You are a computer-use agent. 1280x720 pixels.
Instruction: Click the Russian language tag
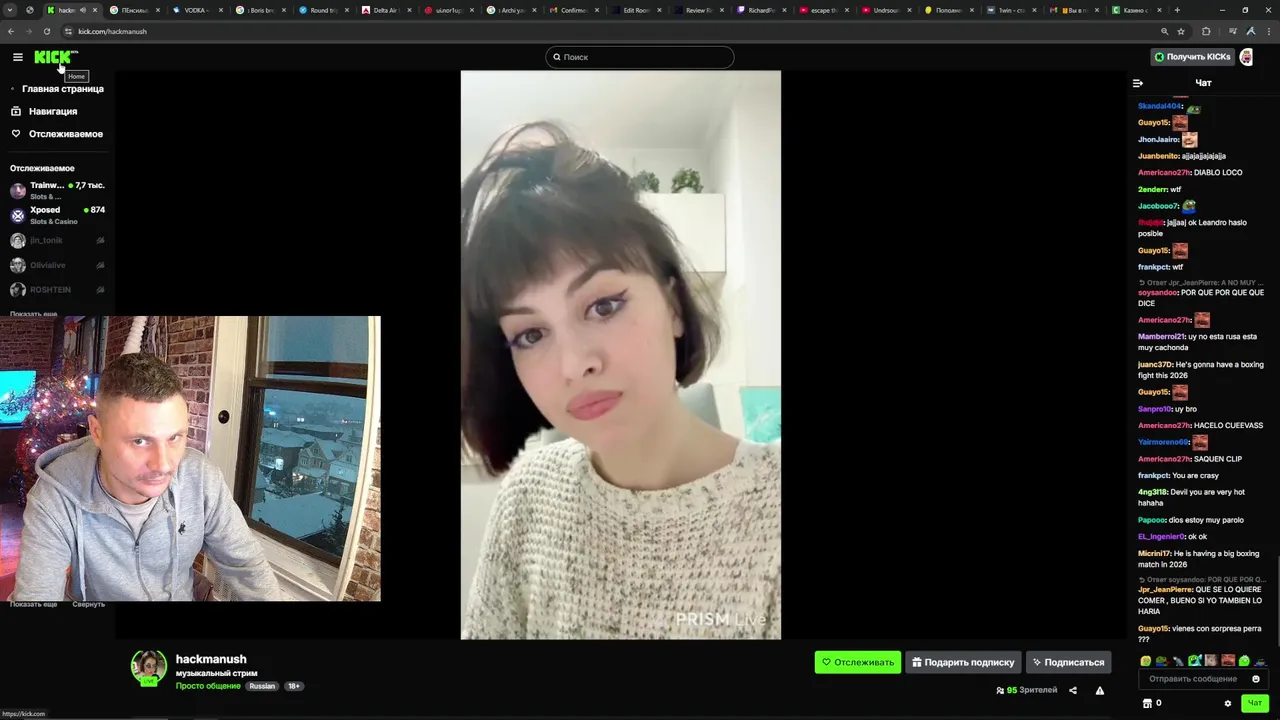[x=262, y=686]
